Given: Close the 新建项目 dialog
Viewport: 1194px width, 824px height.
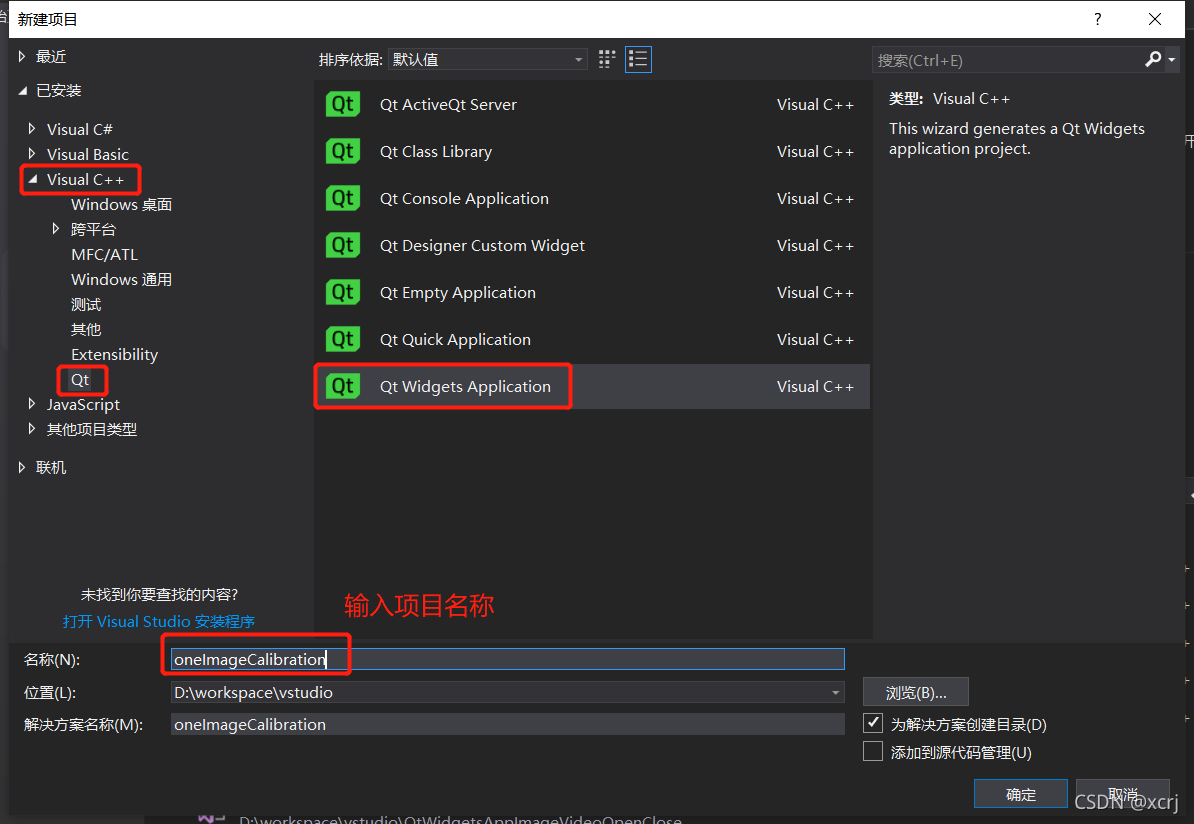Looking at the screenshot, I should tap(1154, 19).
